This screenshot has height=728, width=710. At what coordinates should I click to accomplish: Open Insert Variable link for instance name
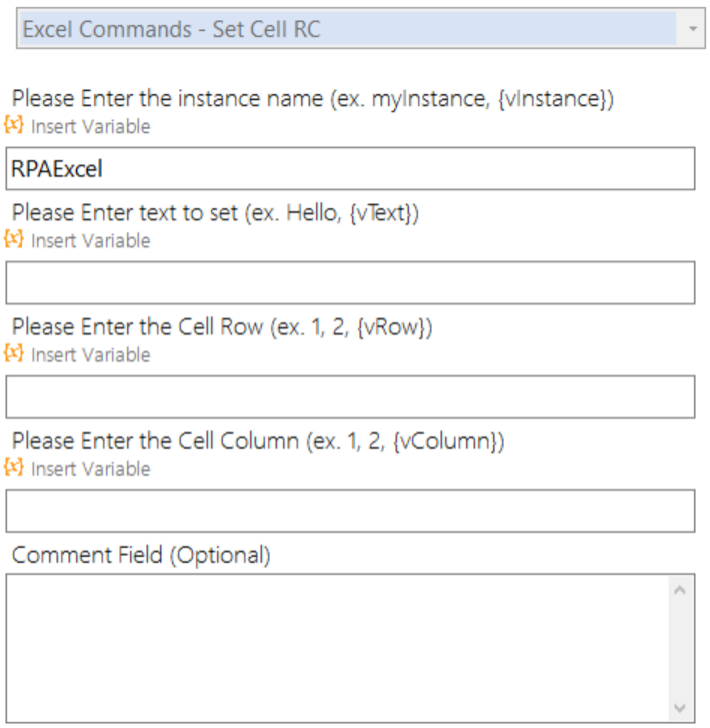click(91, 126)
